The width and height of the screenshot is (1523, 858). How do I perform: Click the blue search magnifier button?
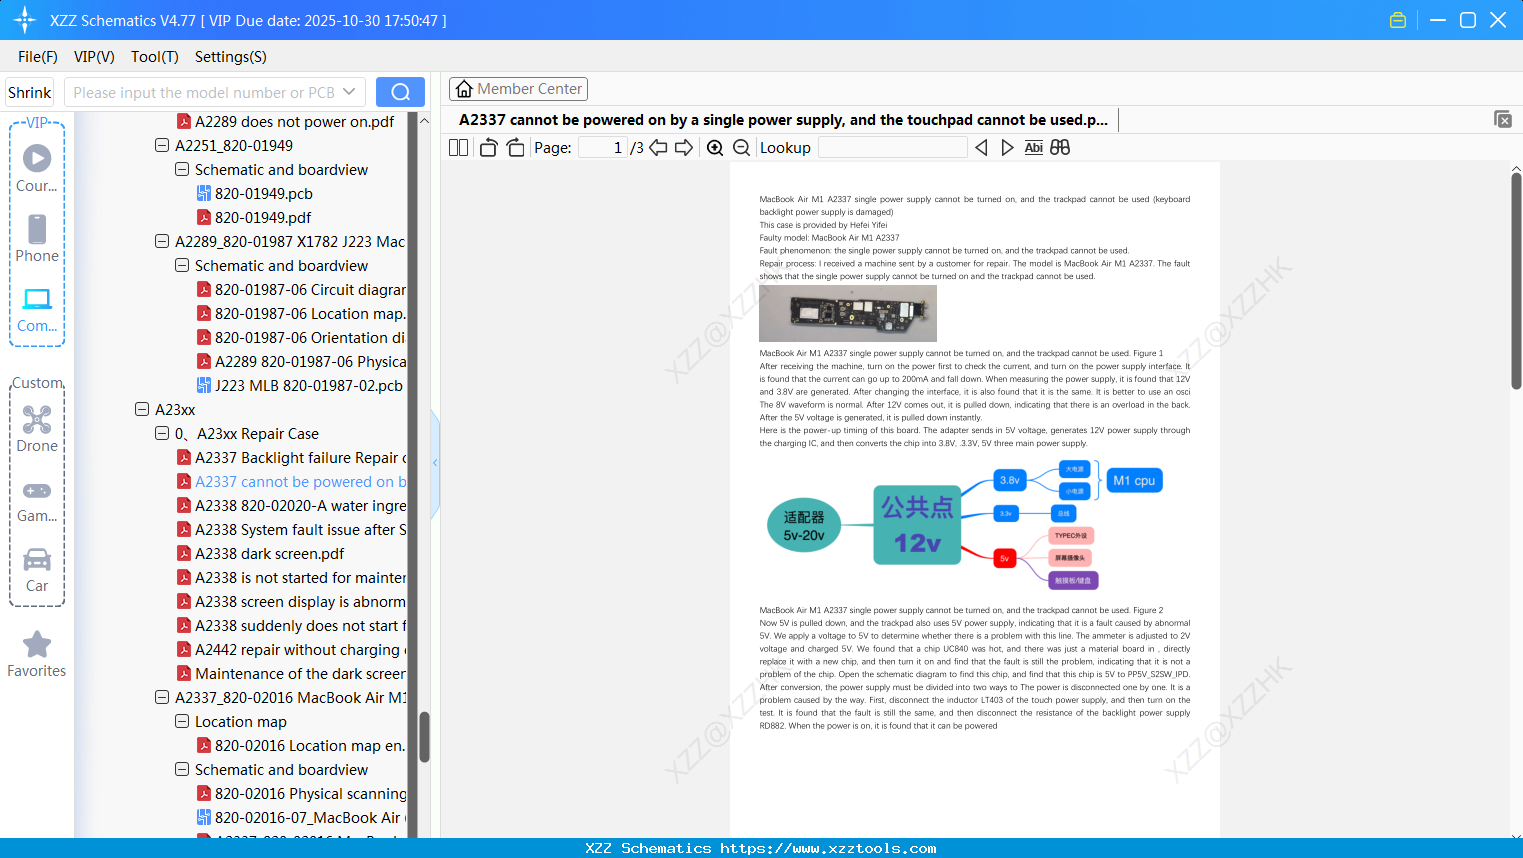click(x=400, y=92)
